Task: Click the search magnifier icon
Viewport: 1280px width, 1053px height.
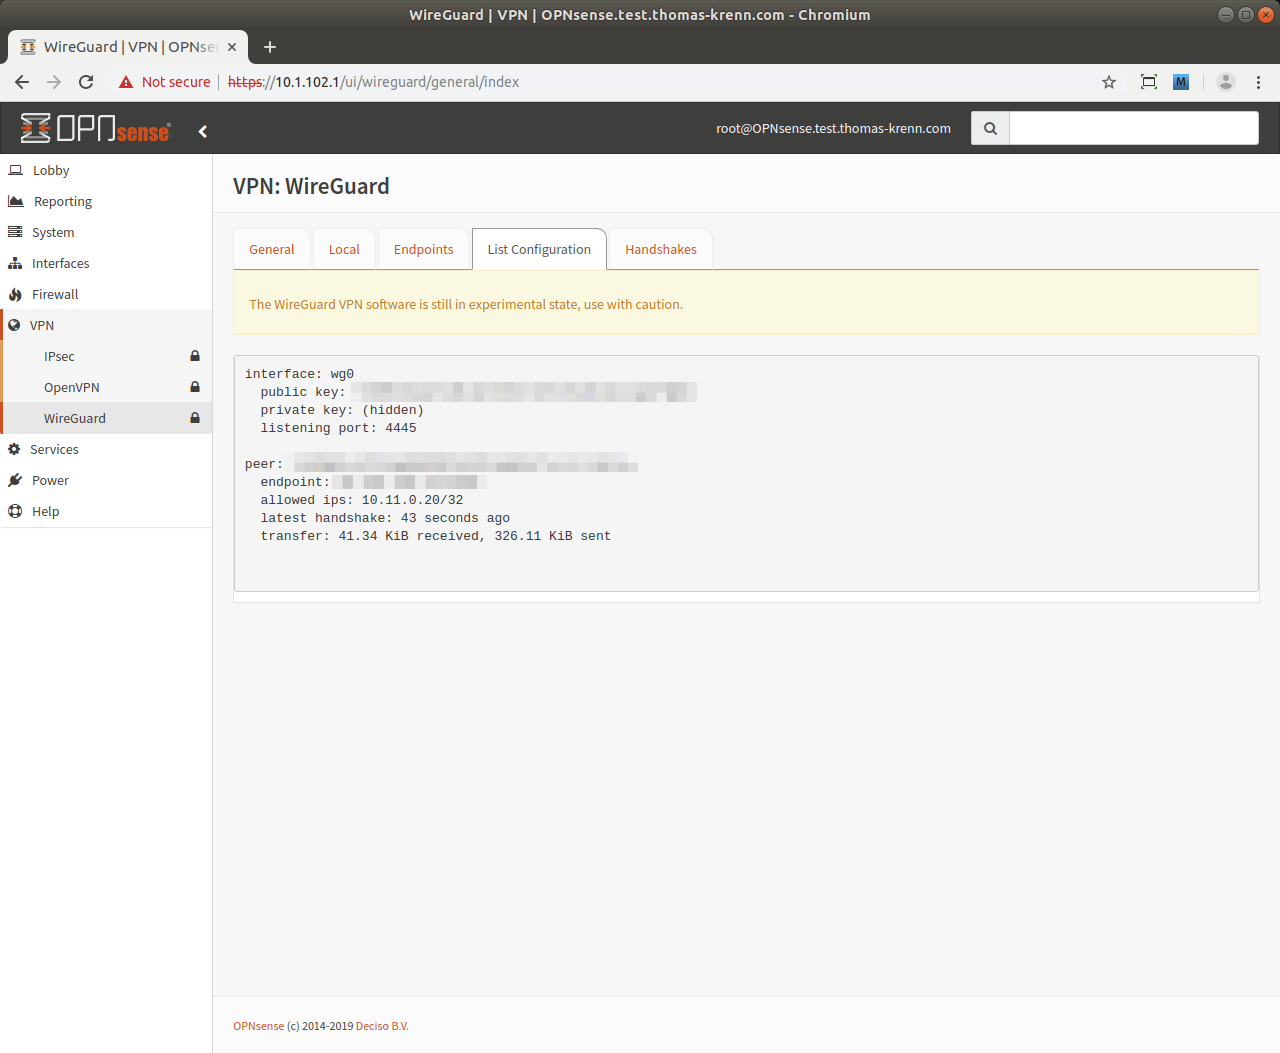Action: click(990, 128)
